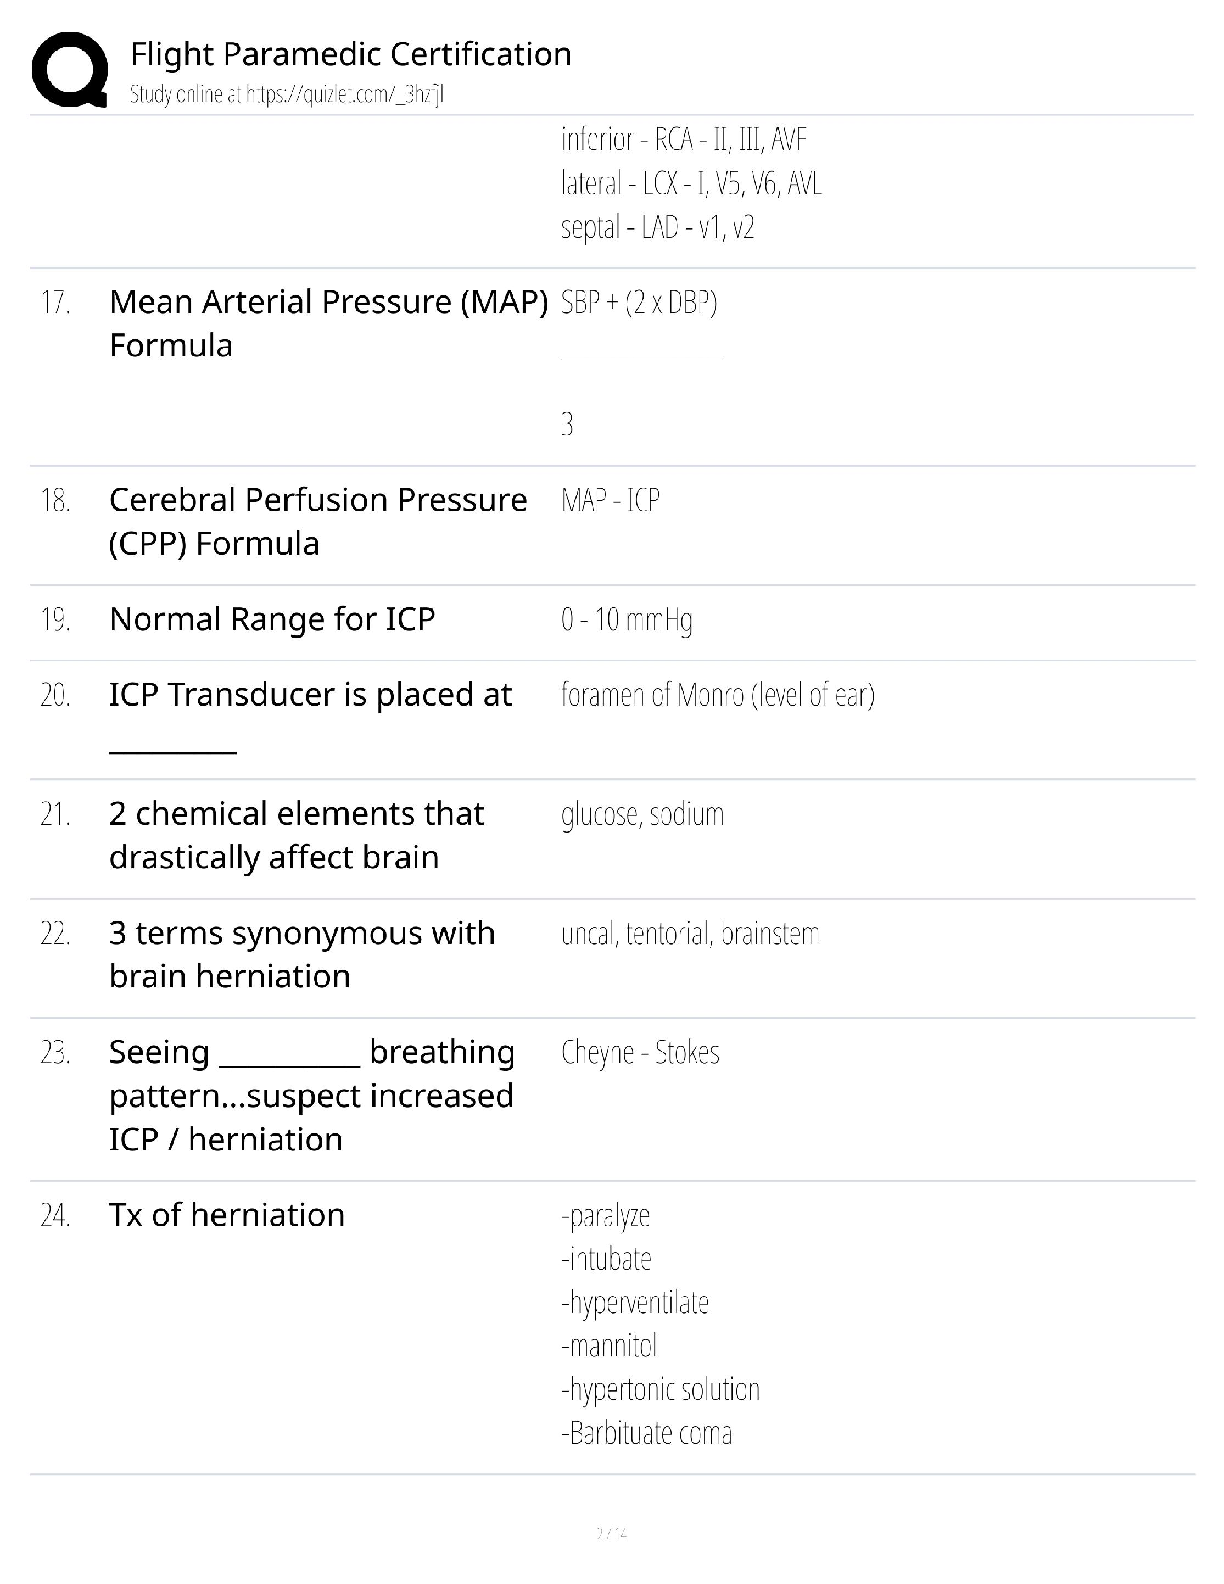The height and width of the screenshot is (1584, 1224).
Task: Click the uncal, tentorial, brainstem definition
Action: 690,934
